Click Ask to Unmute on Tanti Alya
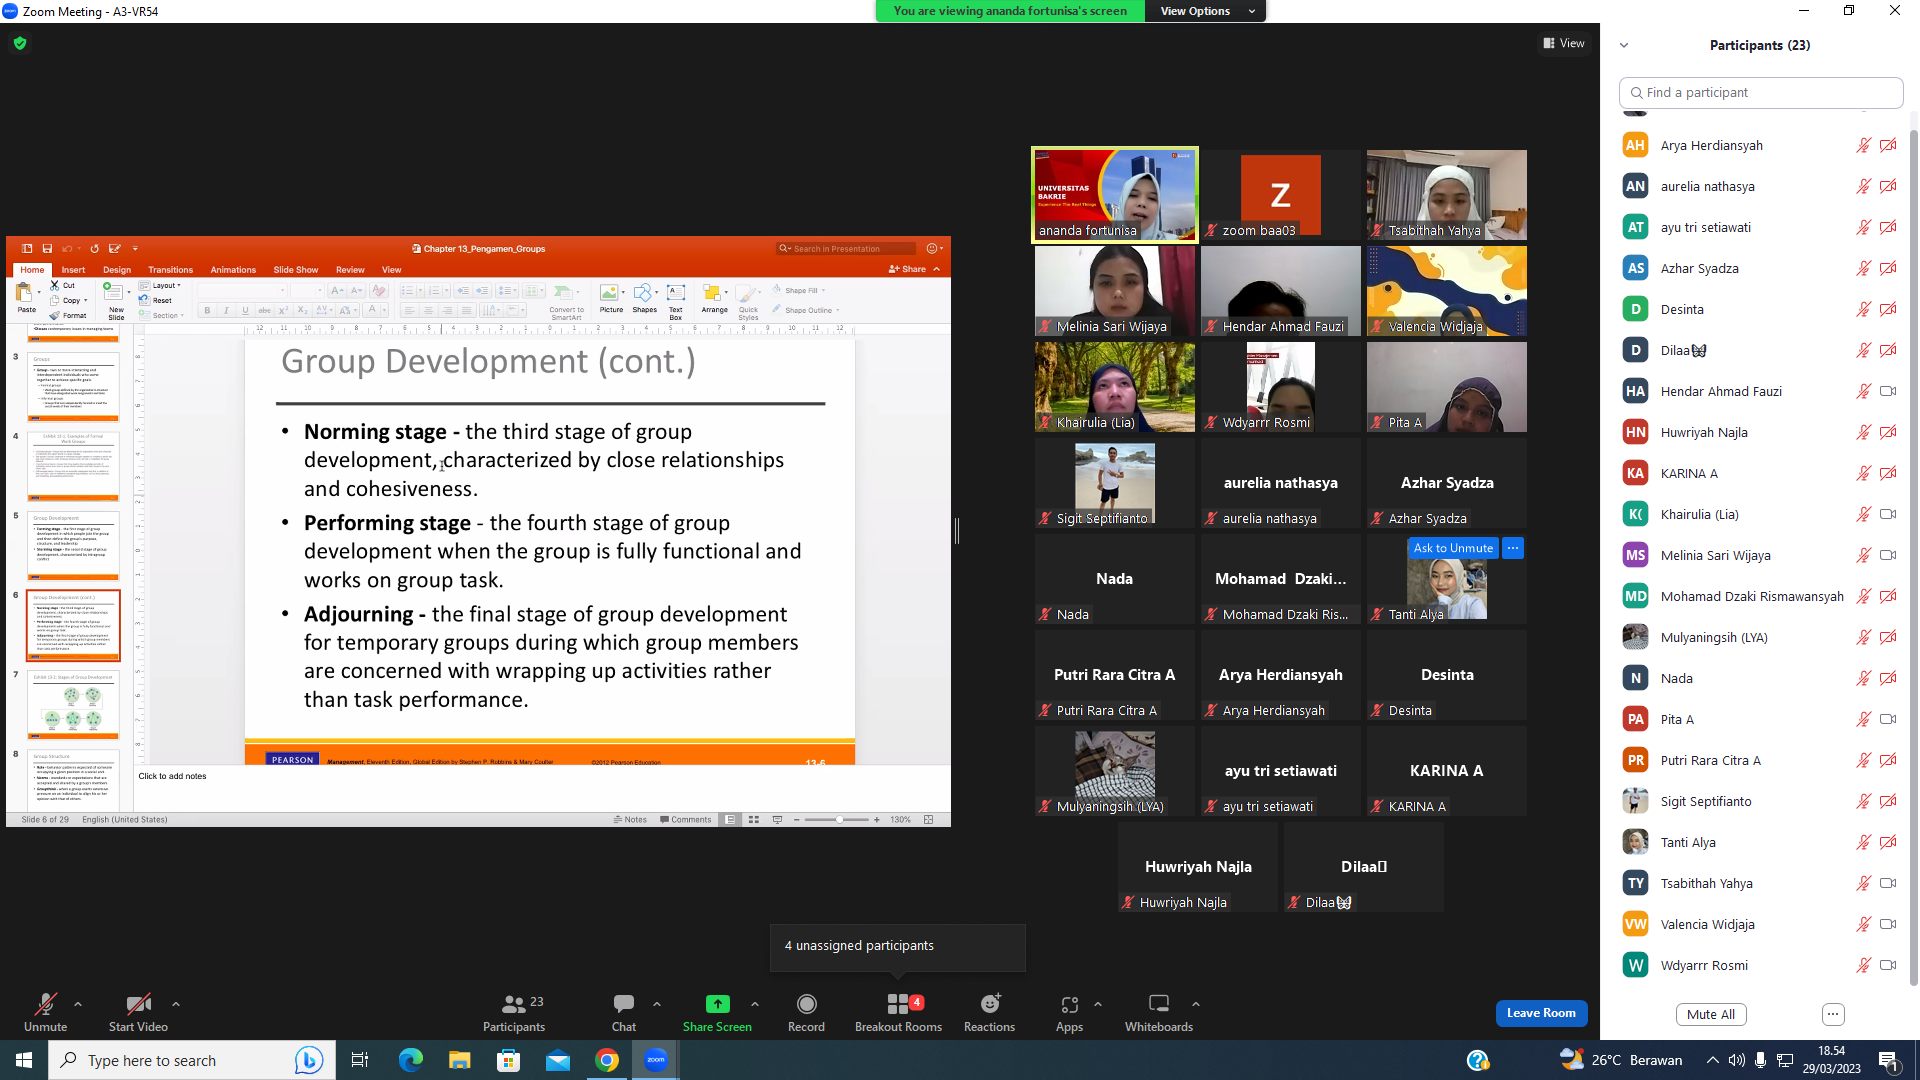The height and width of the screenshot is (1080, 1920). (x=1453, y=548)
